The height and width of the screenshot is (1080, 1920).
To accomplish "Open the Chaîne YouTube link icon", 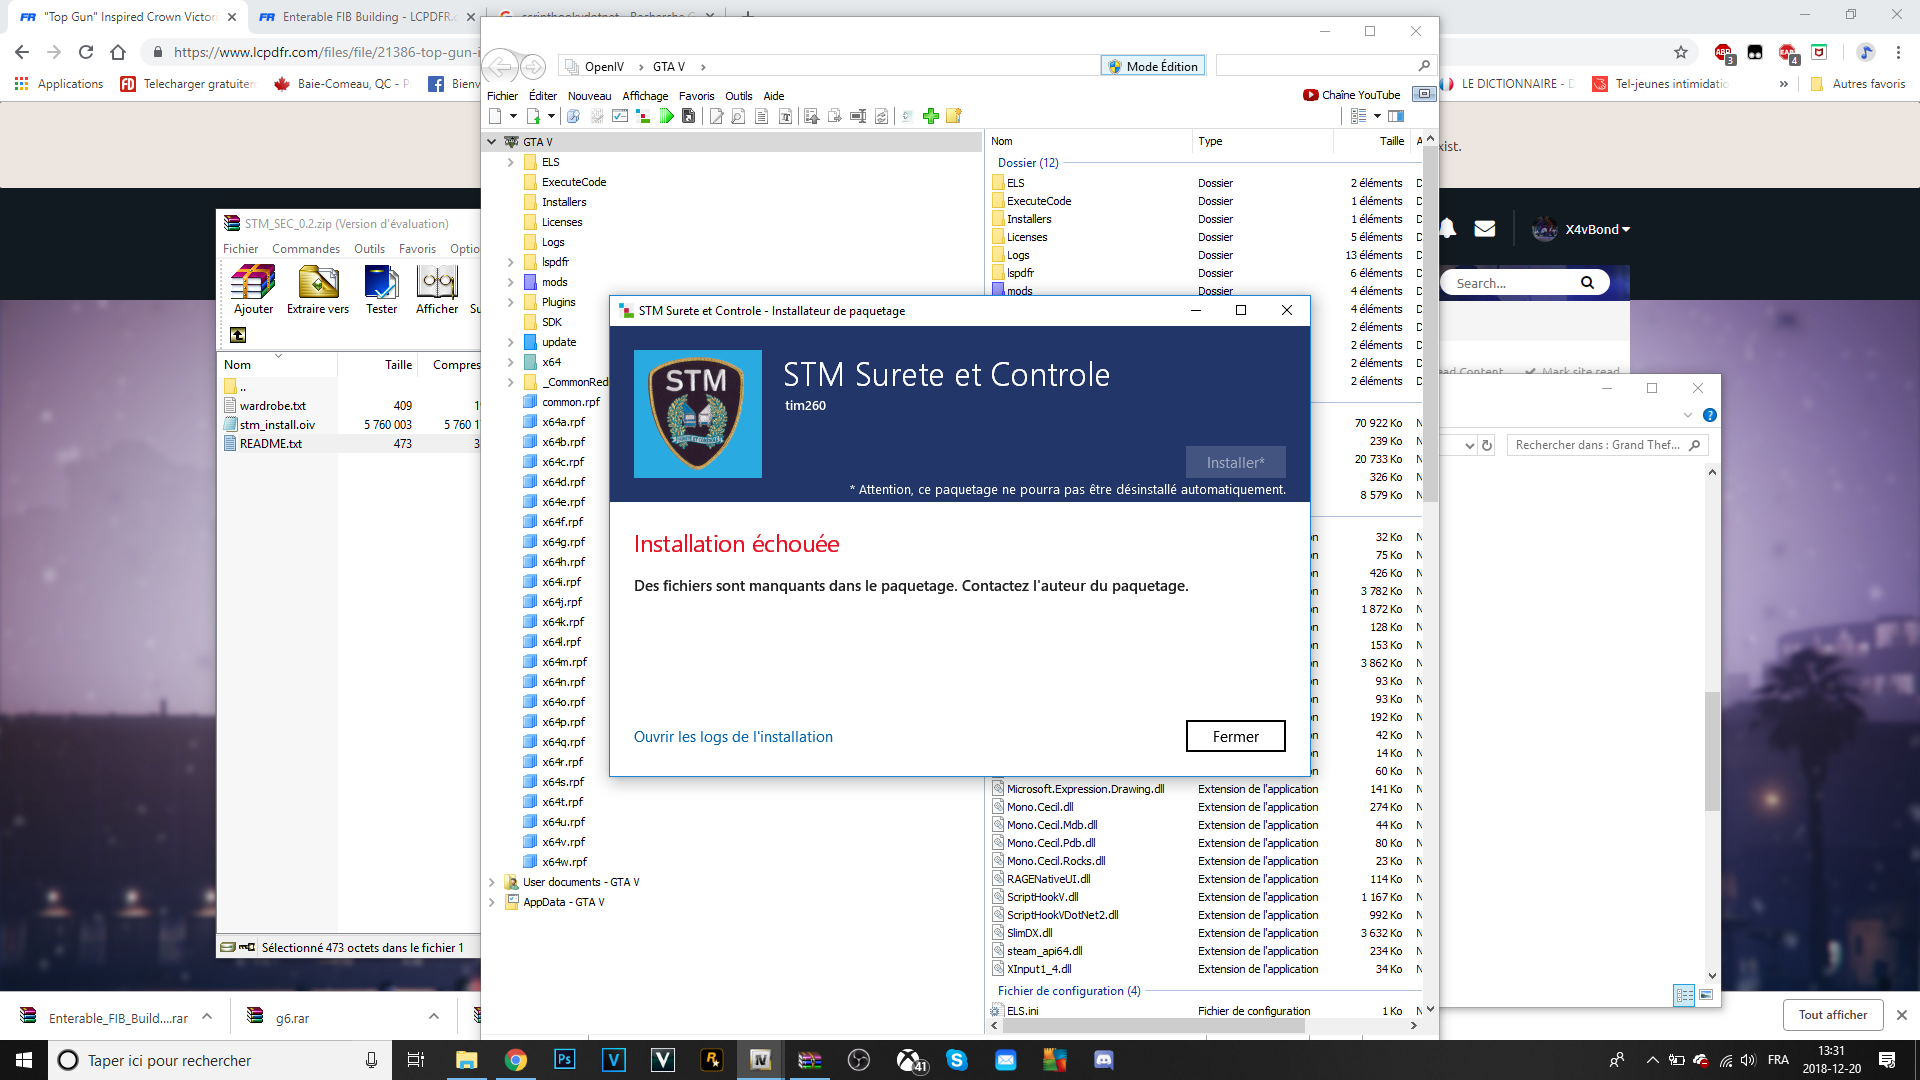I will click(x=1310, y=95).
